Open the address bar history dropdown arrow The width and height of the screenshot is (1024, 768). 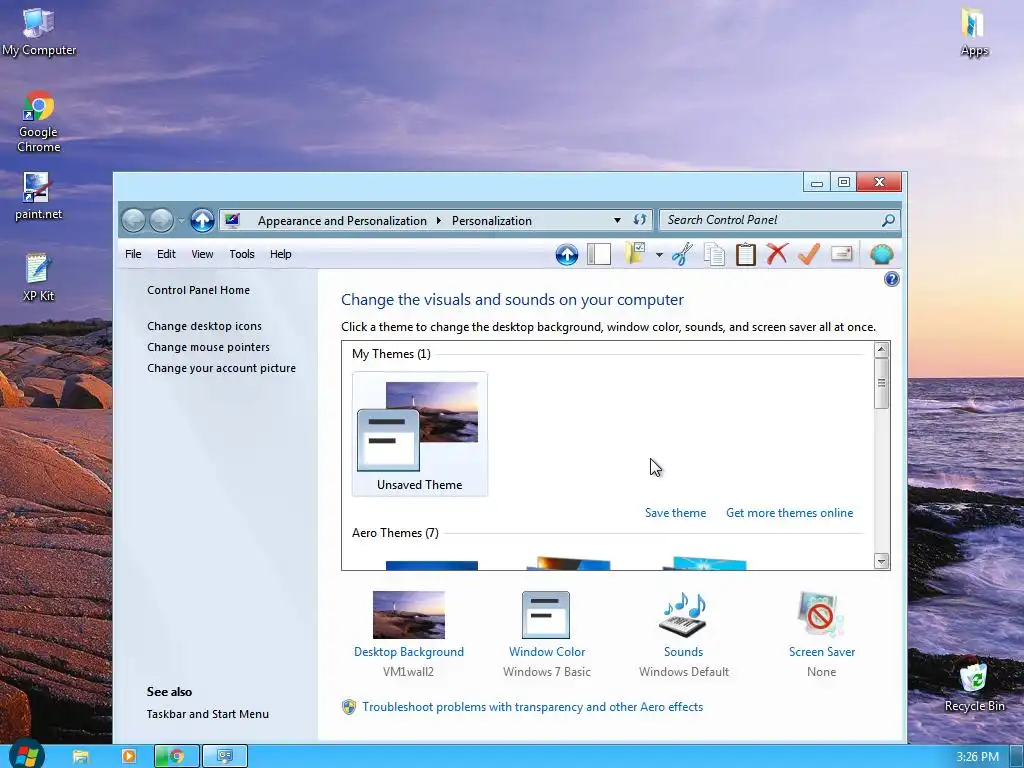coord(617,221)
